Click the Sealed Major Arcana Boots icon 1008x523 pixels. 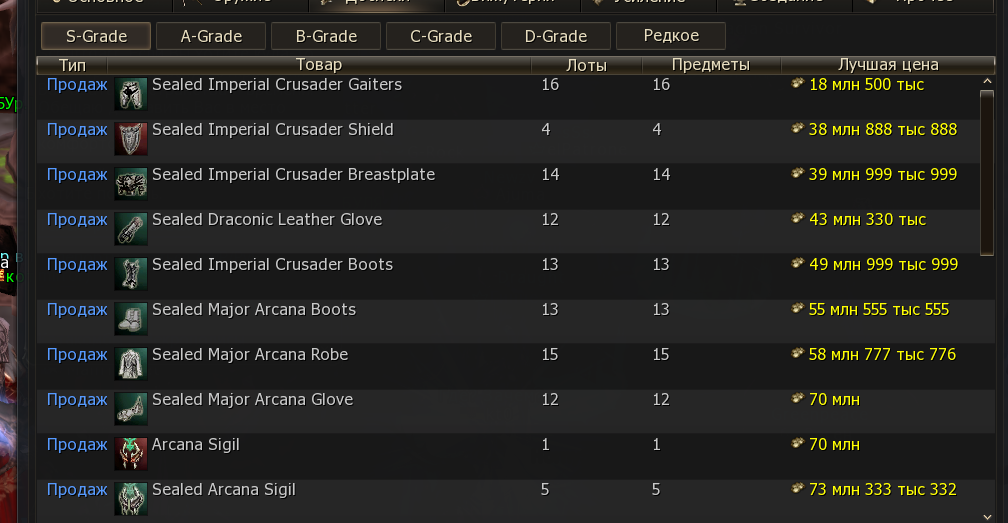click(x=131, y=318)
